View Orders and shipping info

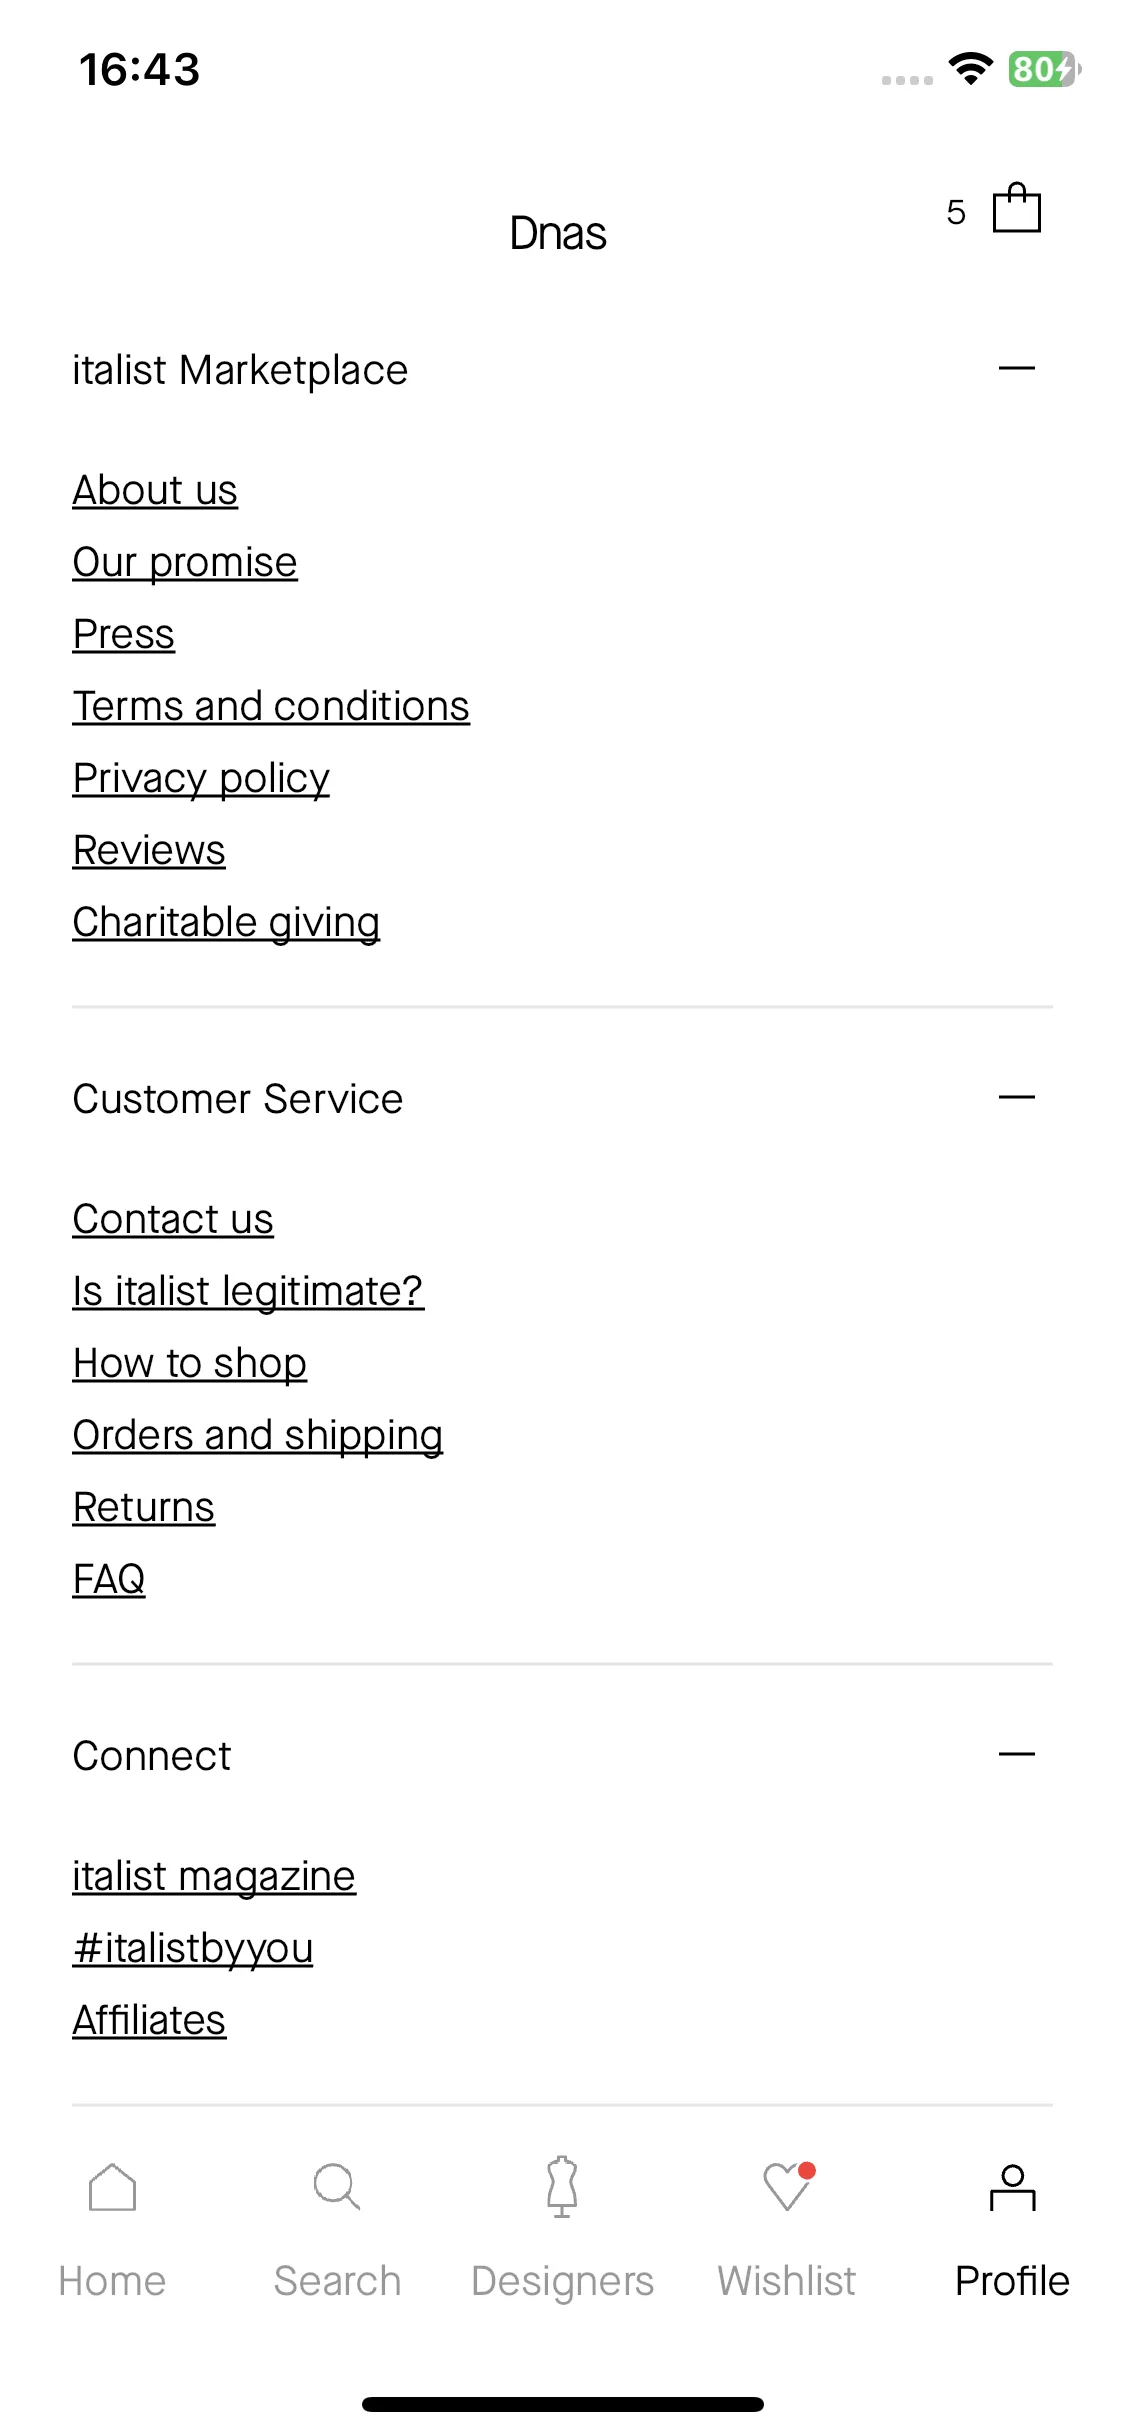258,1436
